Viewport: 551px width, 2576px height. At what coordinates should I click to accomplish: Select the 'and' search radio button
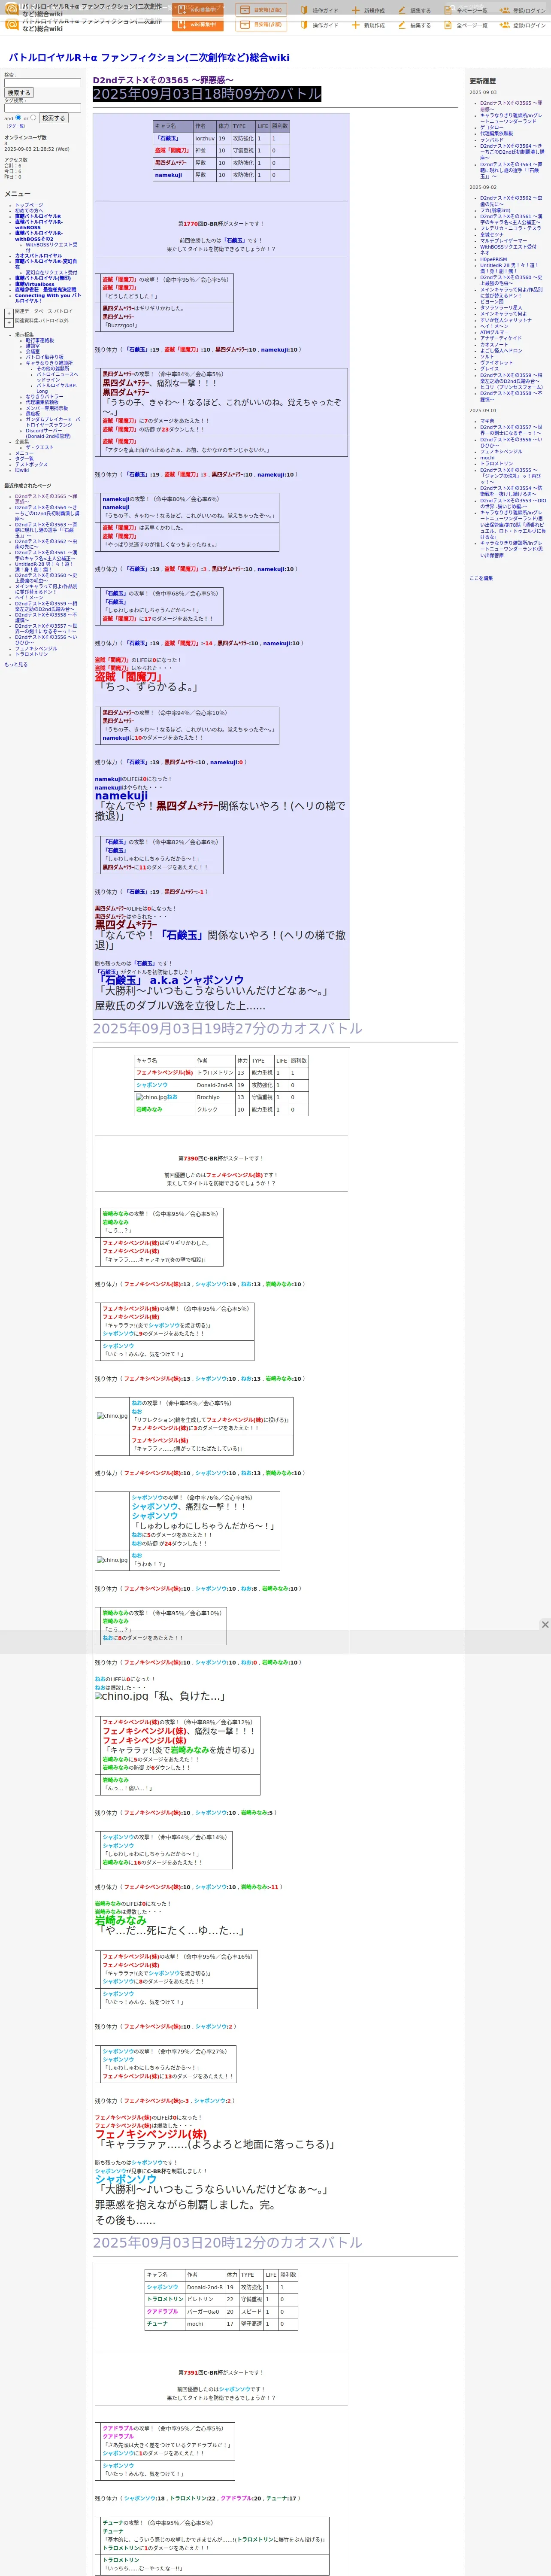[x=18, y=117]
